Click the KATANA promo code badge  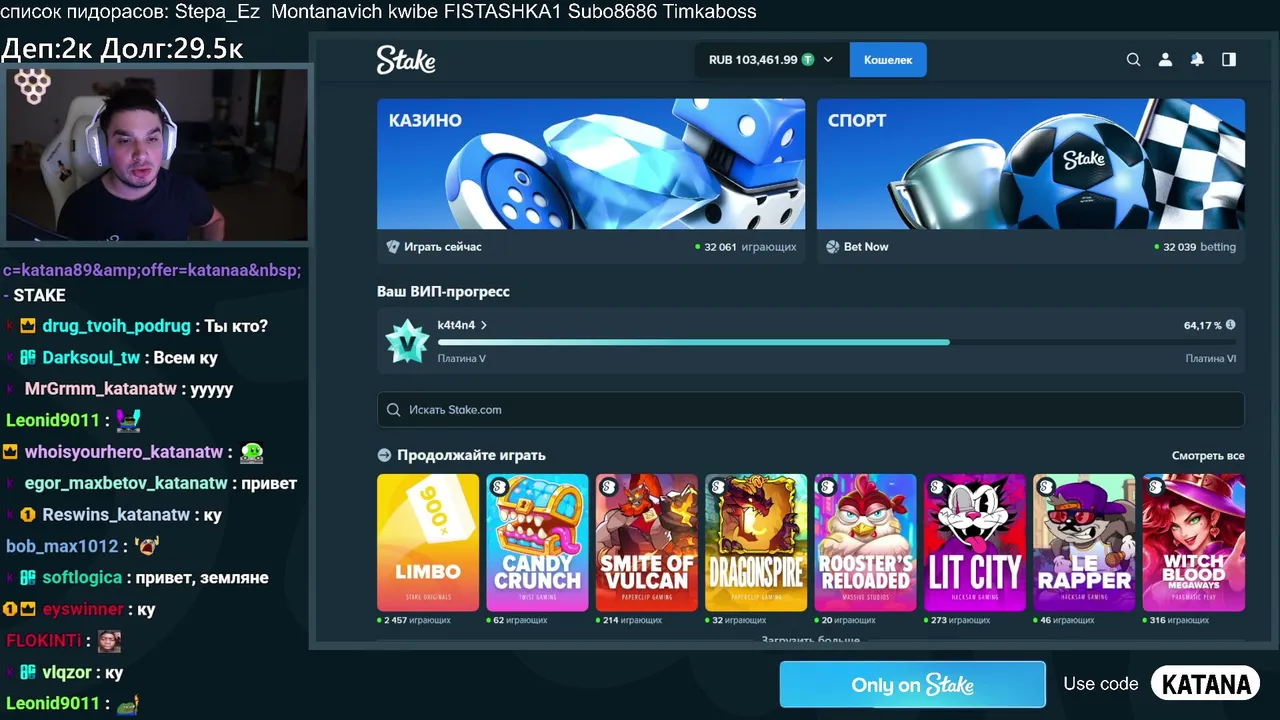[1206, 684]
